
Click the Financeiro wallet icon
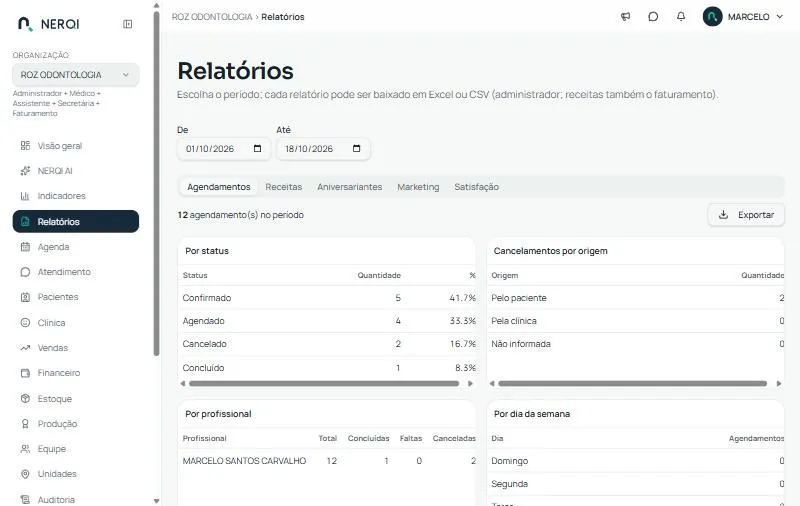pyautogui.click(x=25, y=373)
